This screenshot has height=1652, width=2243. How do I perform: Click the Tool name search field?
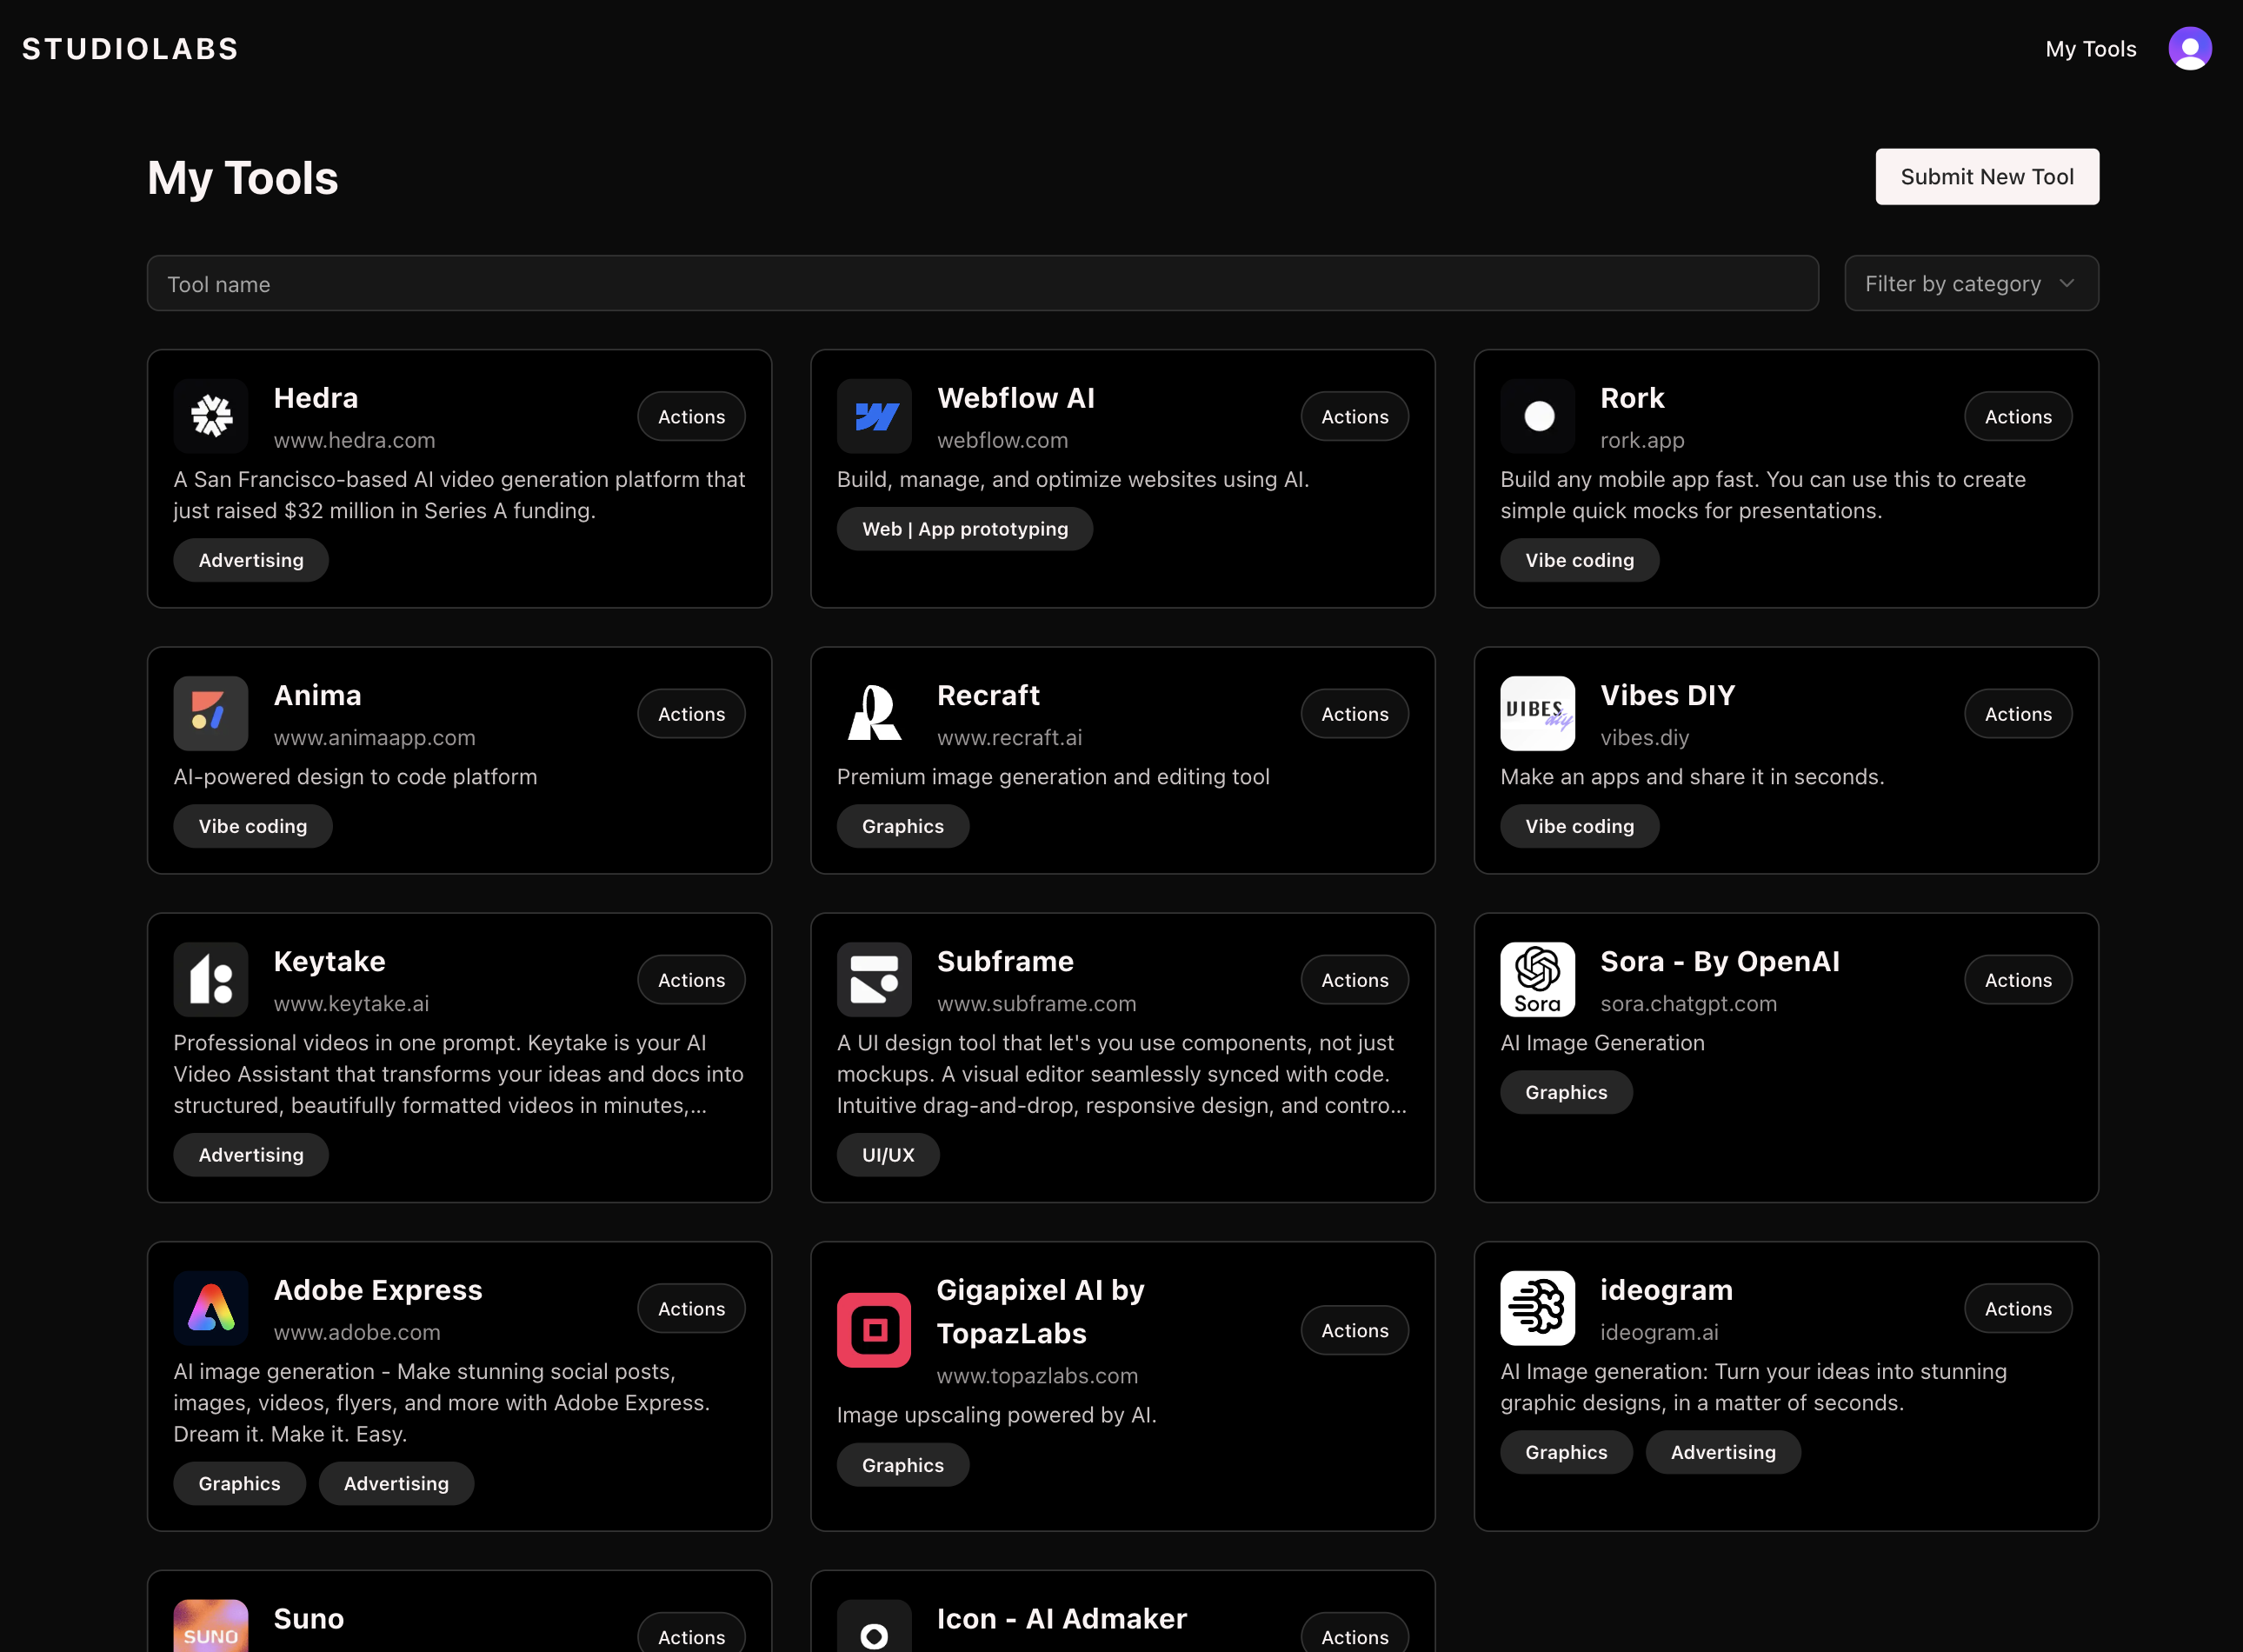(x=982, y=284)
